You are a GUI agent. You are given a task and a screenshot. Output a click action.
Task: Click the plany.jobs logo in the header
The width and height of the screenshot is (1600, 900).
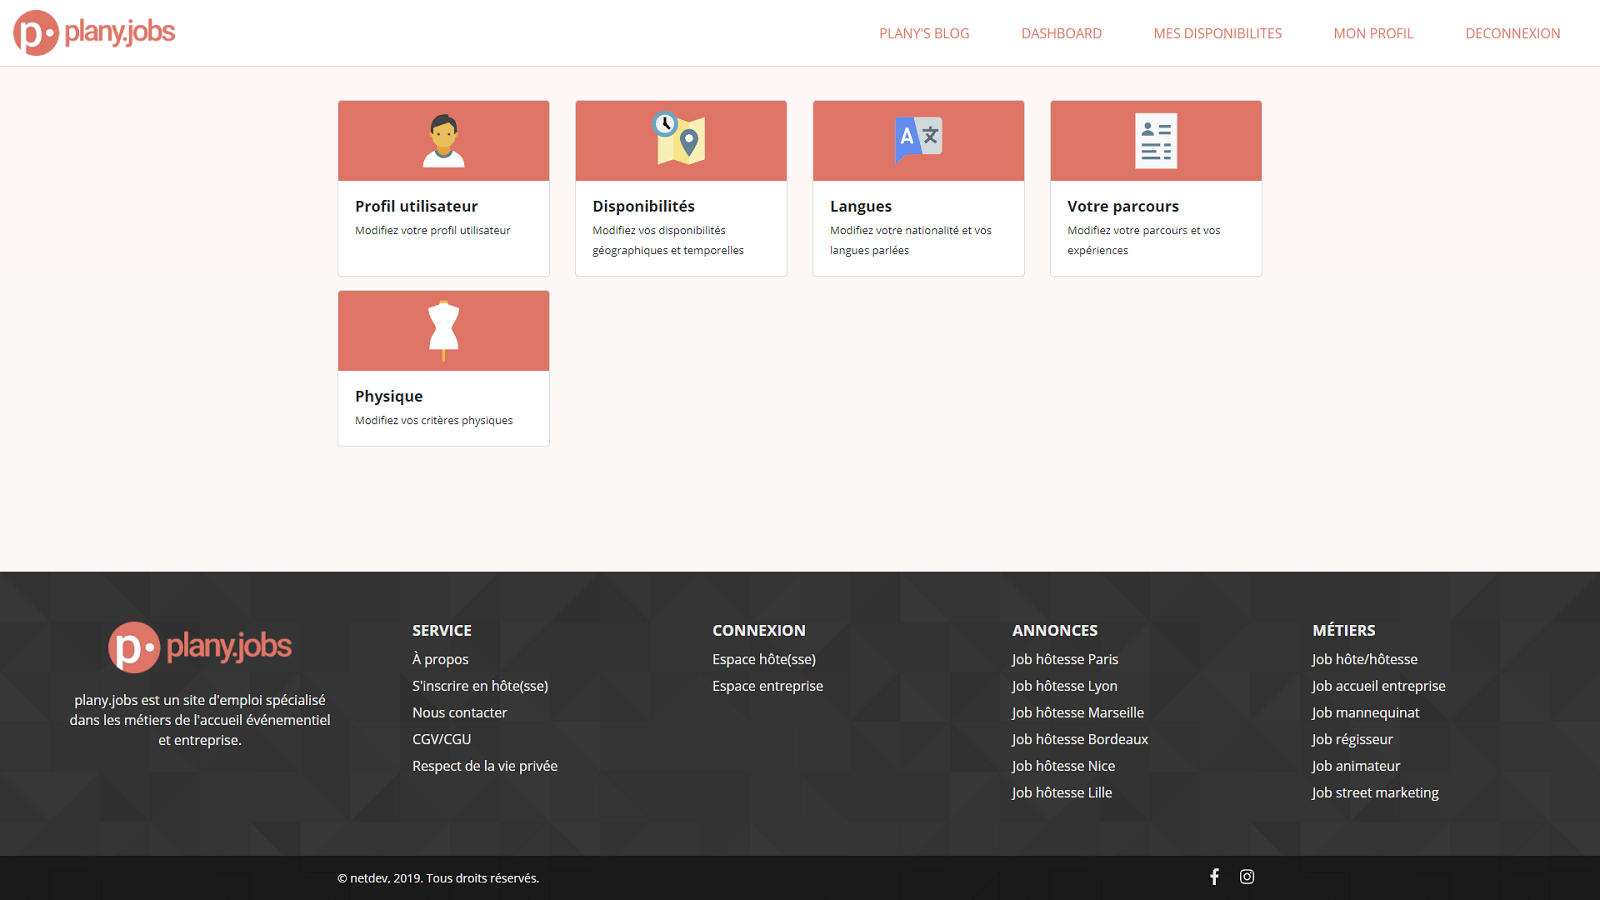pyautogui.click(x=93, y=31)
